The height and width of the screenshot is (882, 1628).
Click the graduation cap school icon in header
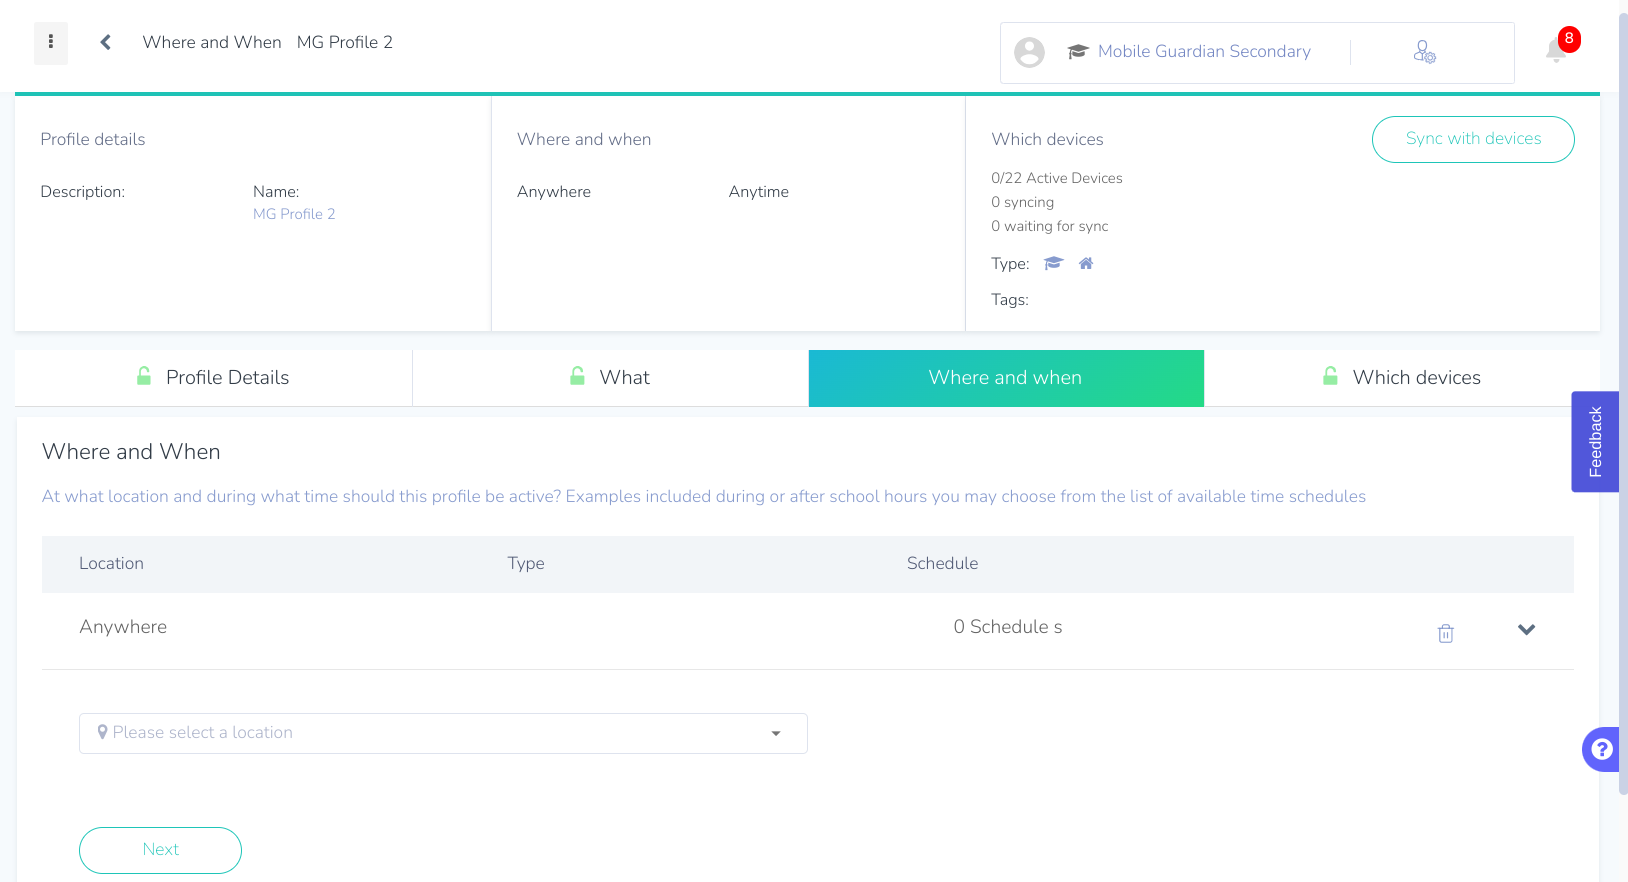point(1077,51)
